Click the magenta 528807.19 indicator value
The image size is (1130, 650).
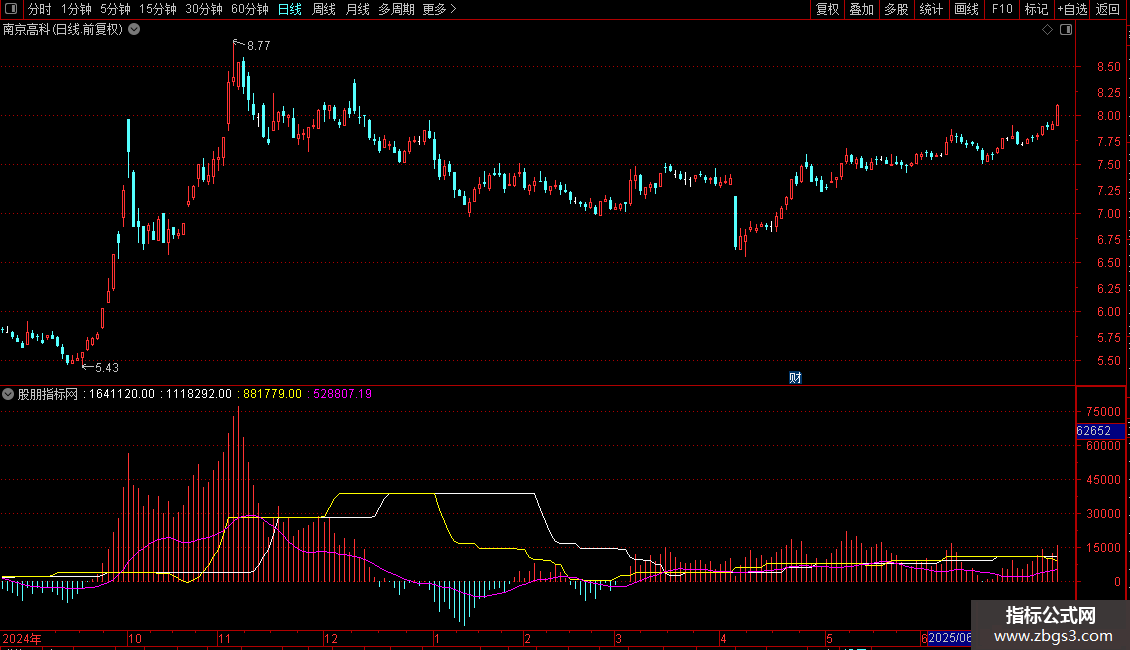[342, 394]
